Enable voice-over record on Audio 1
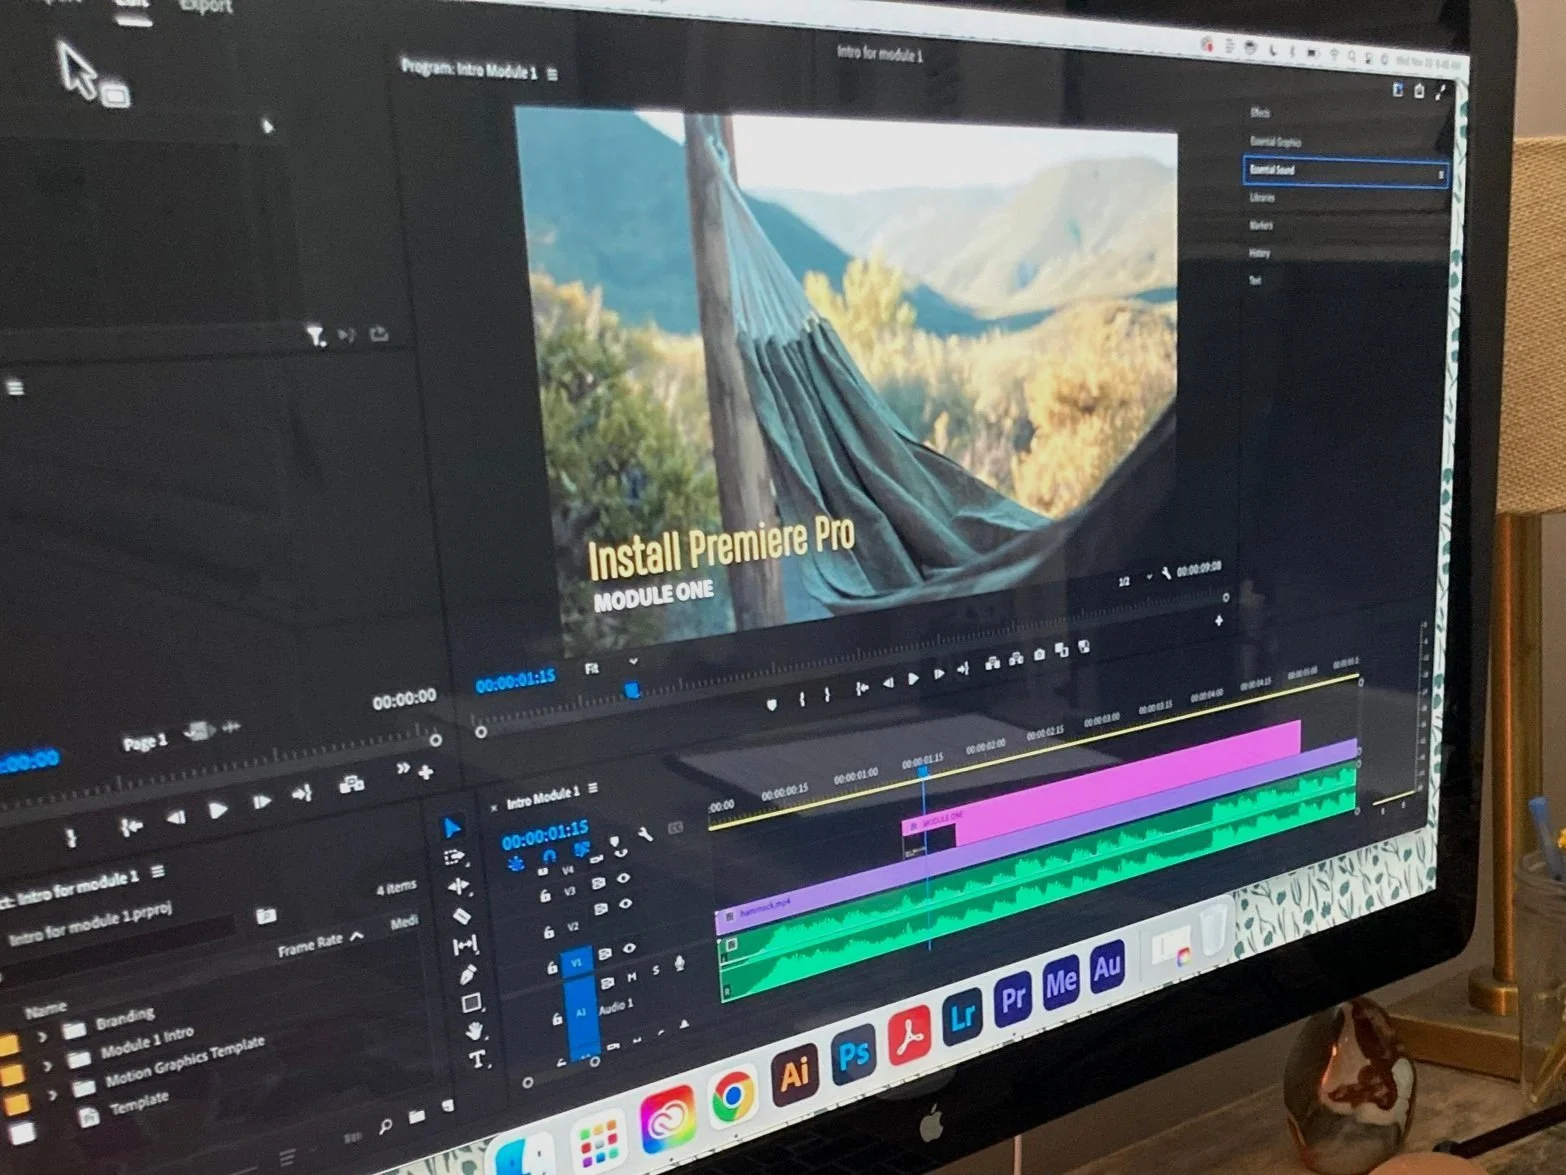This screenshot has height=1175, width=1566. 680,963
